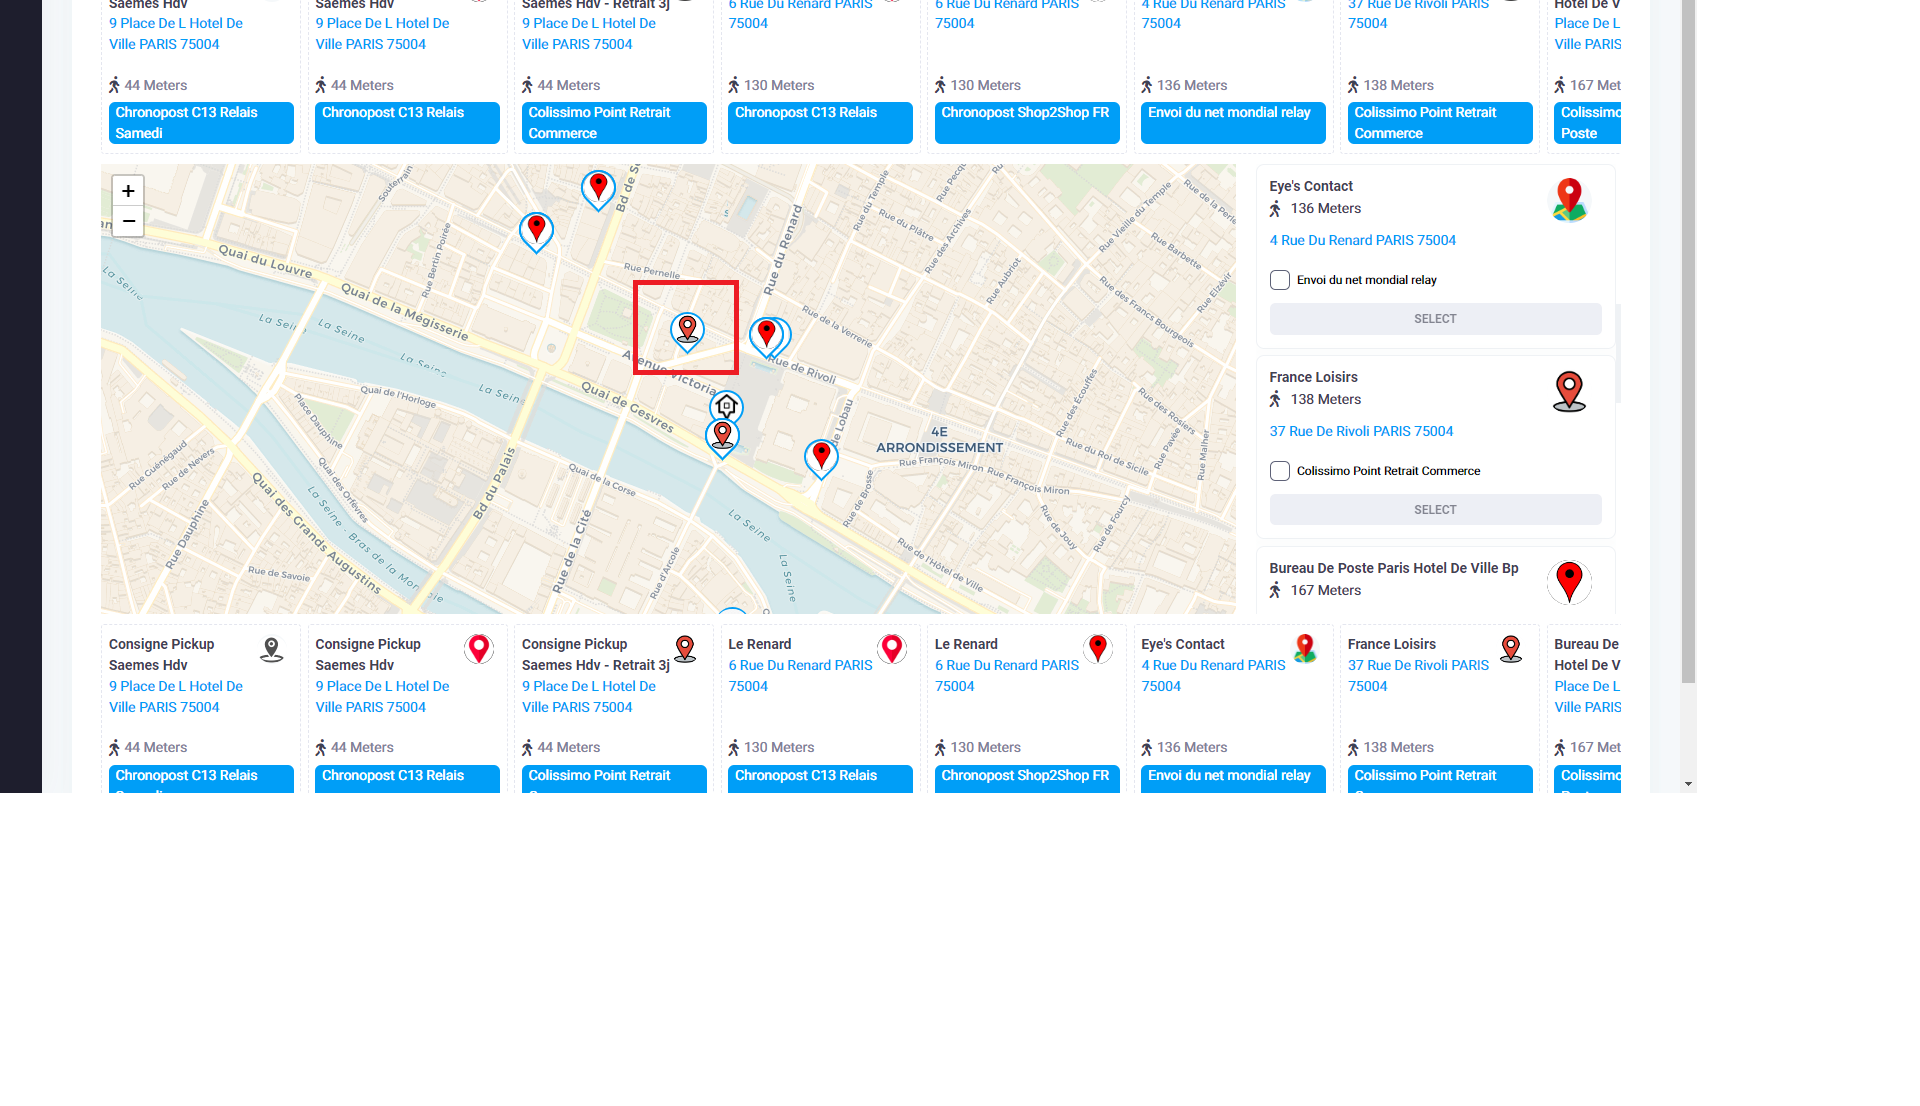
Task: Click the pin icon on the bottom Le Renard card
Action: click(892, 649)
